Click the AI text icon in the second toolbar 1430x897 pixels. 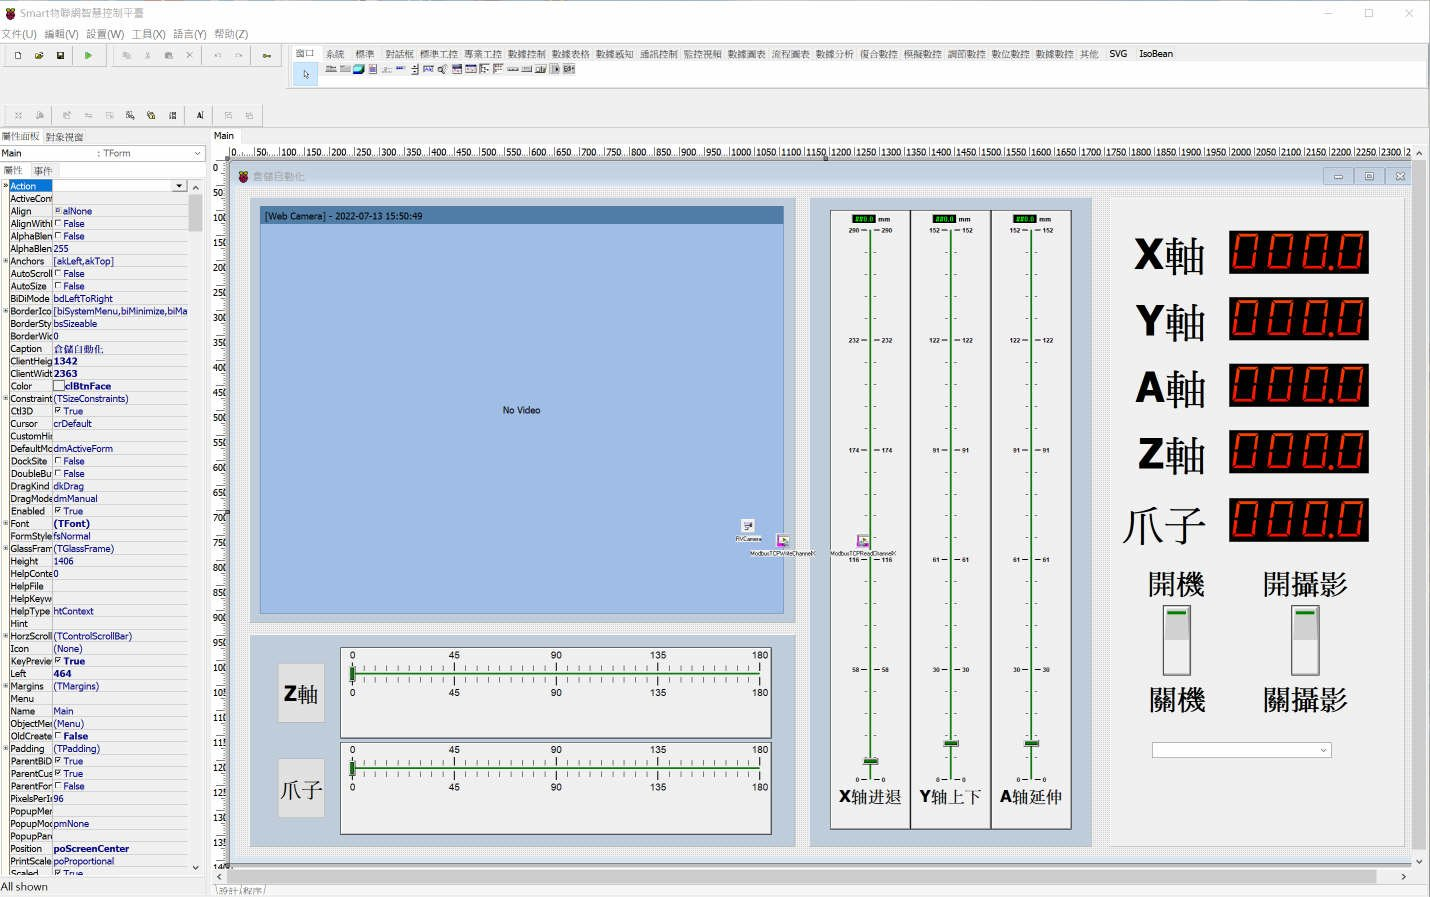point(200,115)
